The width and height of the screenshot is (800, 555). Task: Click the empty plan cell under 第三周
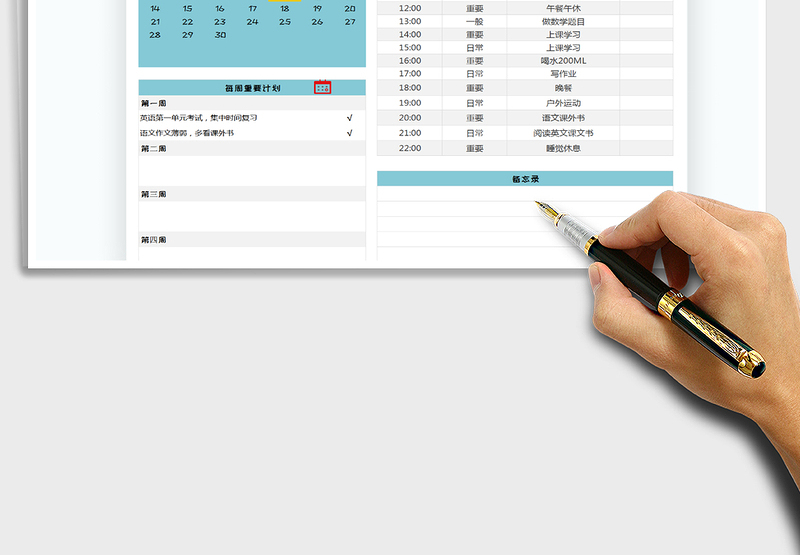click(252, 216)
